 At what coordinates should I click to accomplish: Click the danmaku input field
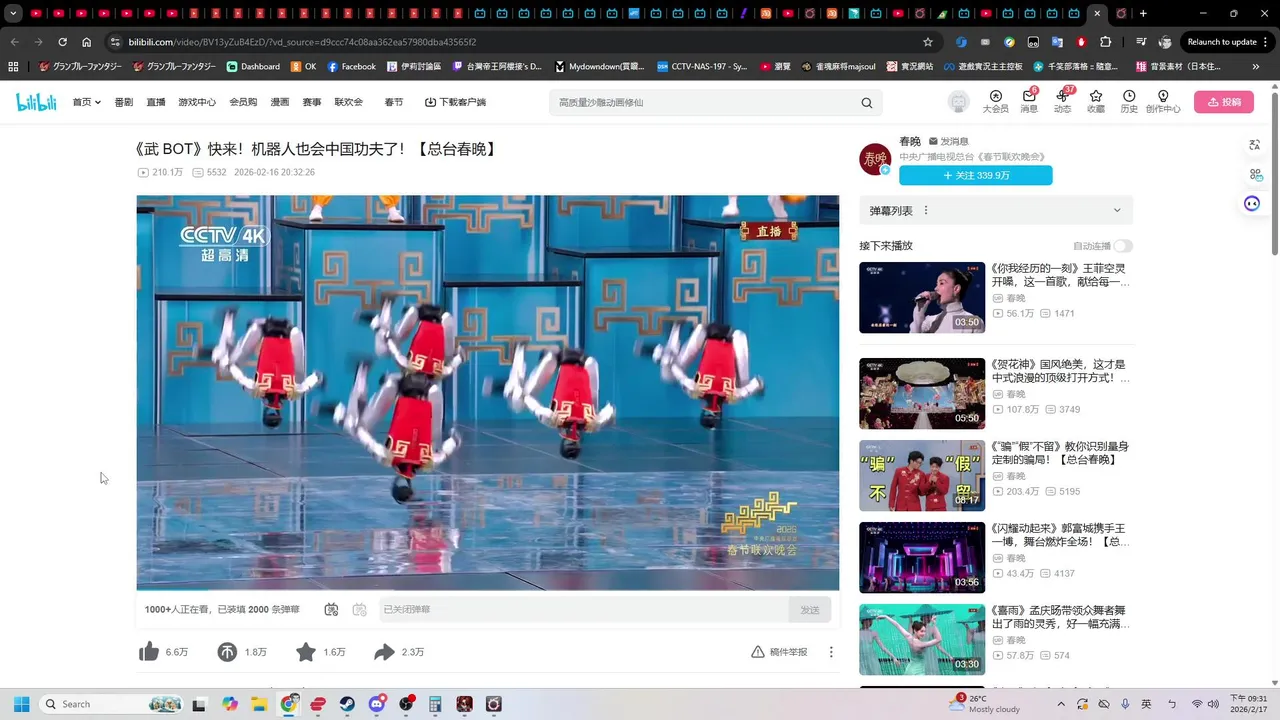583,609
